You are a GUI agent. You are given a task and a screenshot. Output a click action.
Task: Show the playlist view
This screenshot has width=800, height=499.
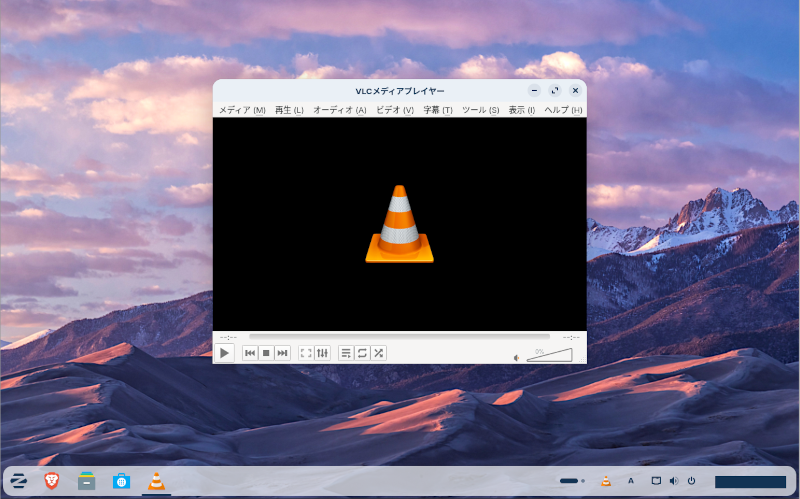(346, 353)
